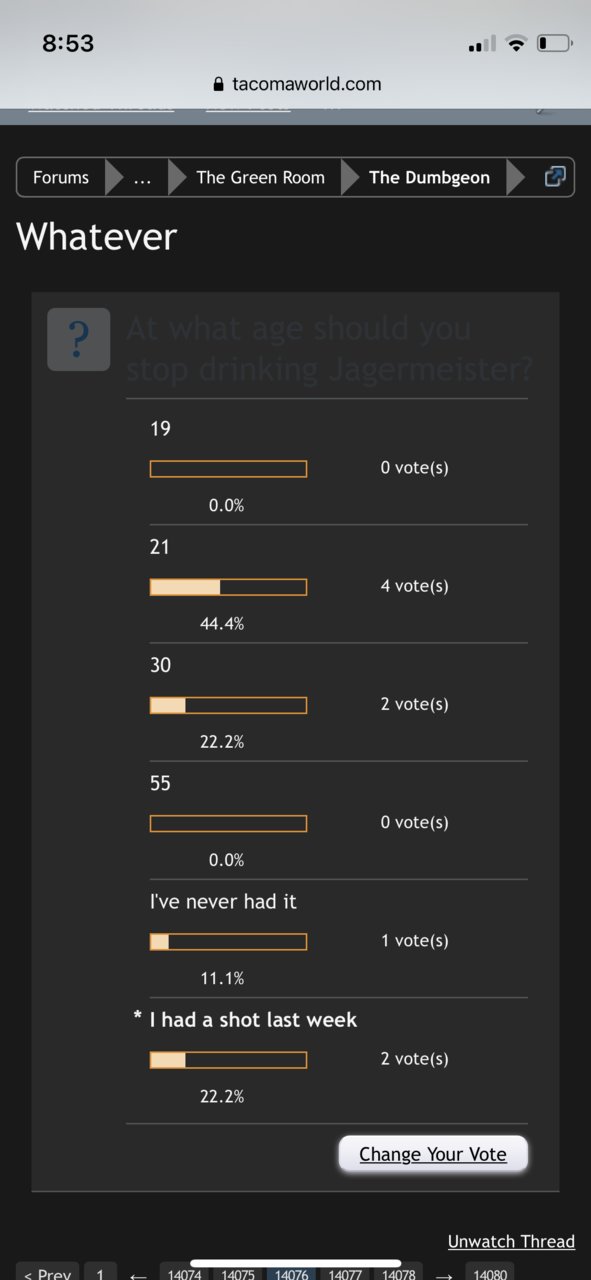Open The Green Room breadcrumb
Viewport: 591px width, 1280px height.
click(260, 177)
